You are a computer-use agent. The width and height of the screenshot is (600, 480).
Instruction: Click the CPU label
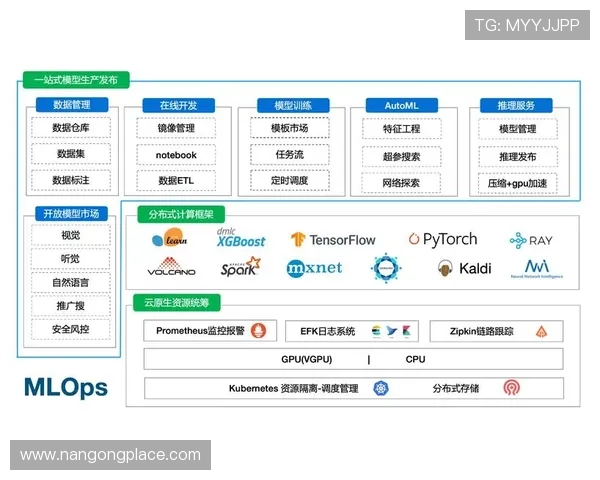click(416, 359)
